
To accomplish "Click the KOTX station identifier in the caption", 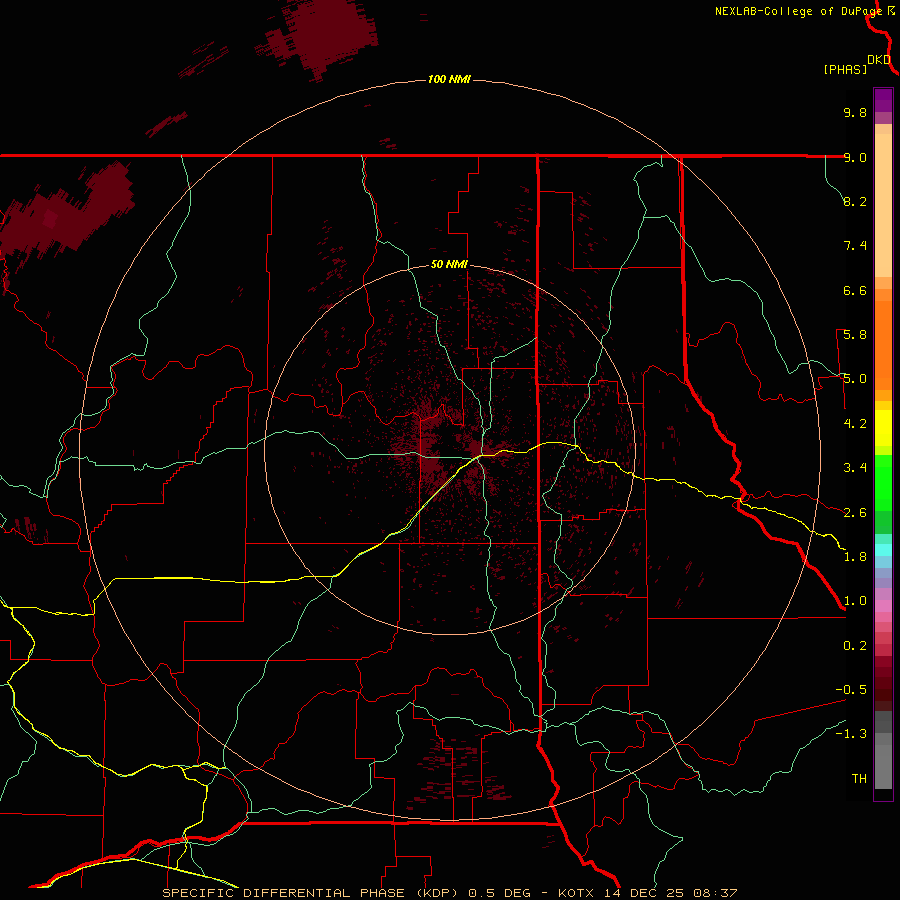I will 576,893.
